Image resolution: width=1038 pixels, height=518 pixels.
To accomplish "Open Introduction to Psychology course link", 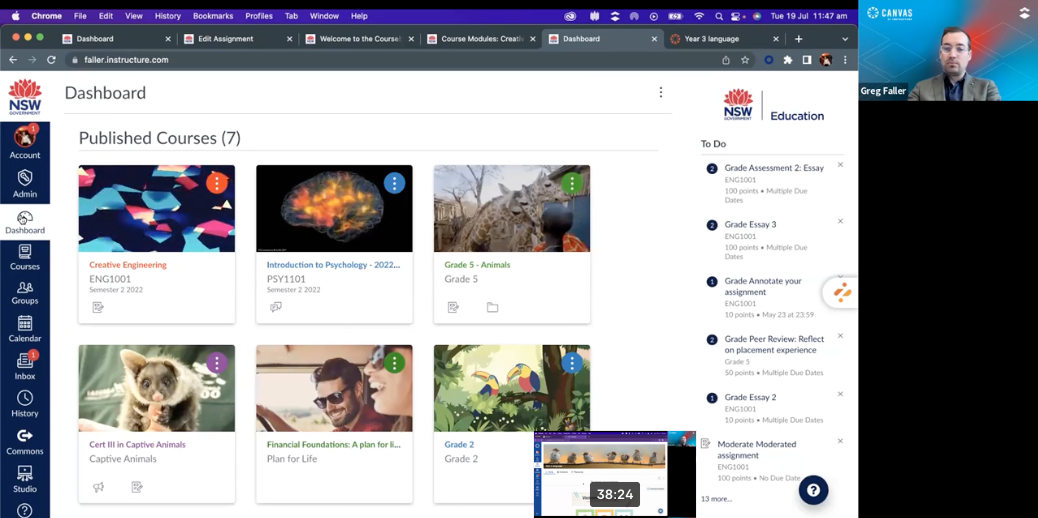I will point(333,265).
